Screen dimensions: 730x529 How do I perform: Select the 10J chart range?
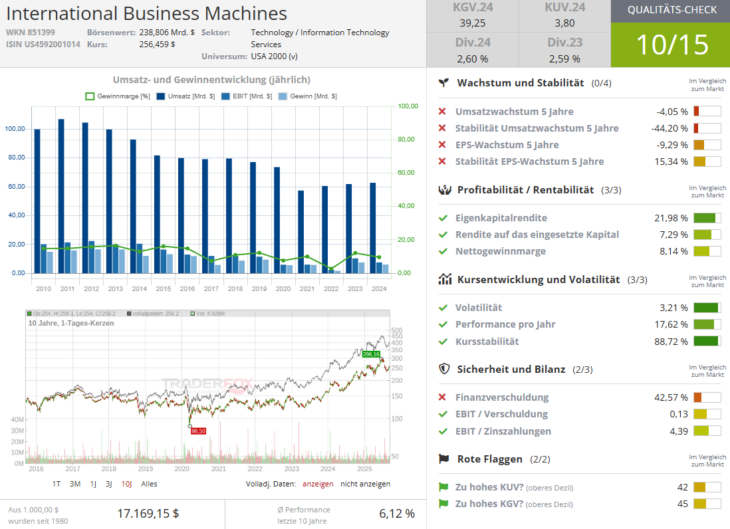pyautogui.click(x=126, y=484)
